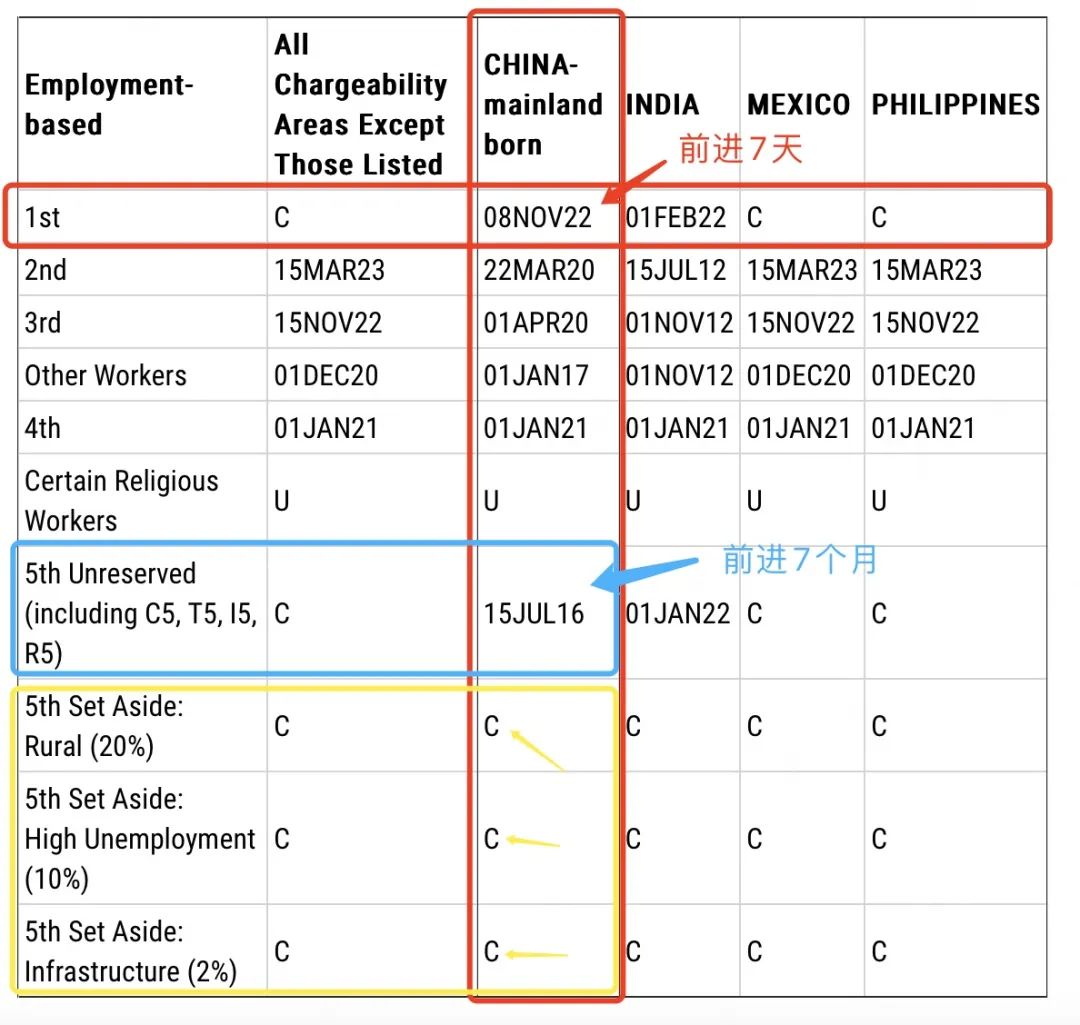Select the INDIA column header
The image size is (1080, 1025).
tap(662, 105)
